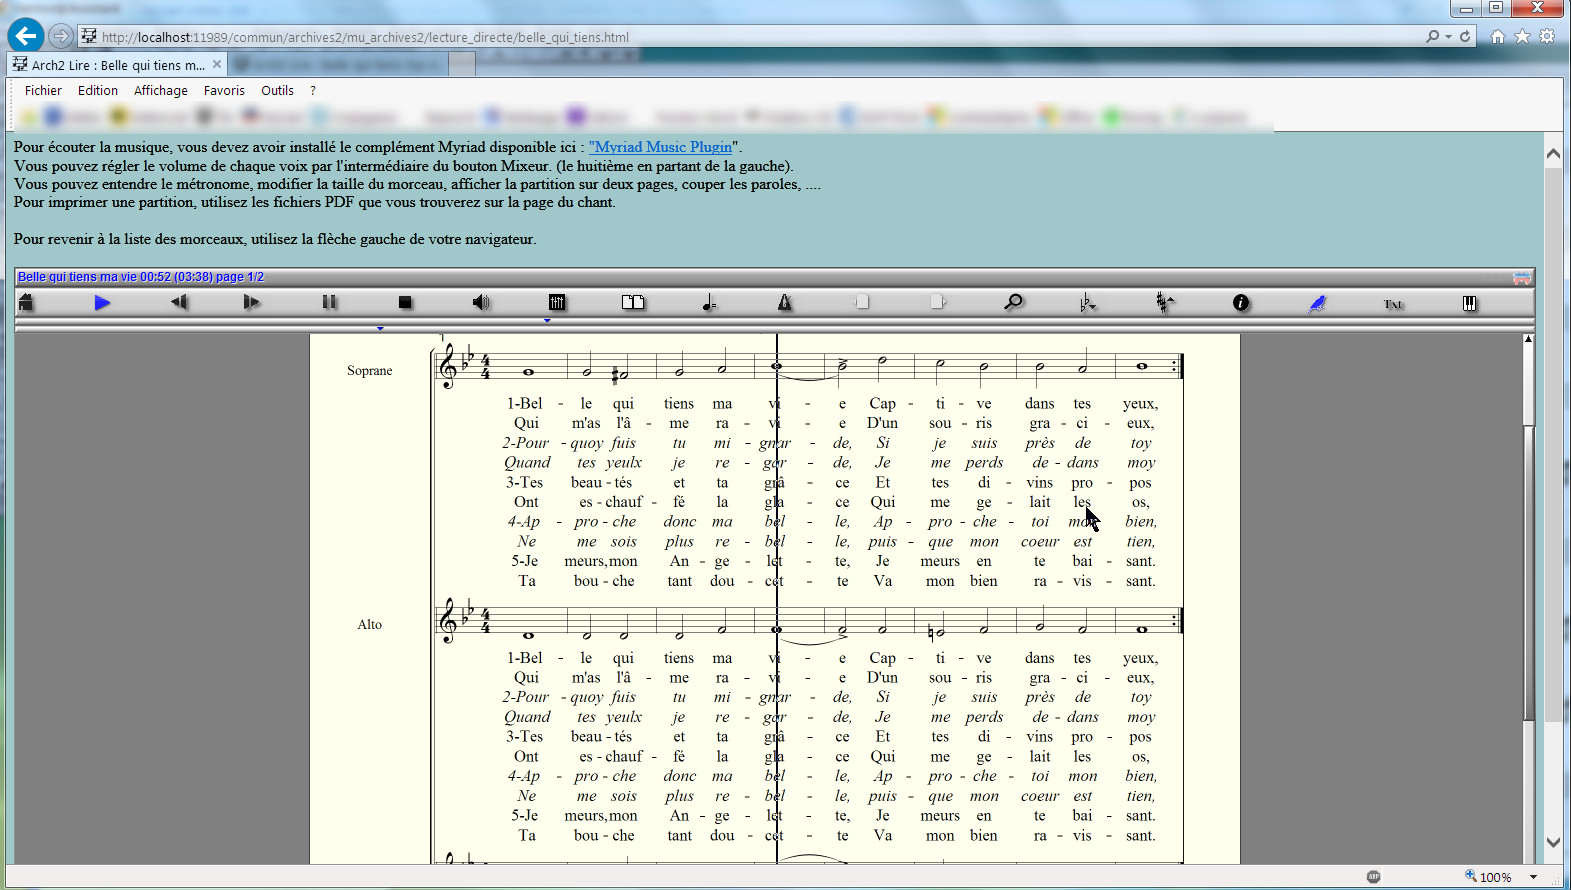
Task: Stop the music playback
Action: coord(405,302)
